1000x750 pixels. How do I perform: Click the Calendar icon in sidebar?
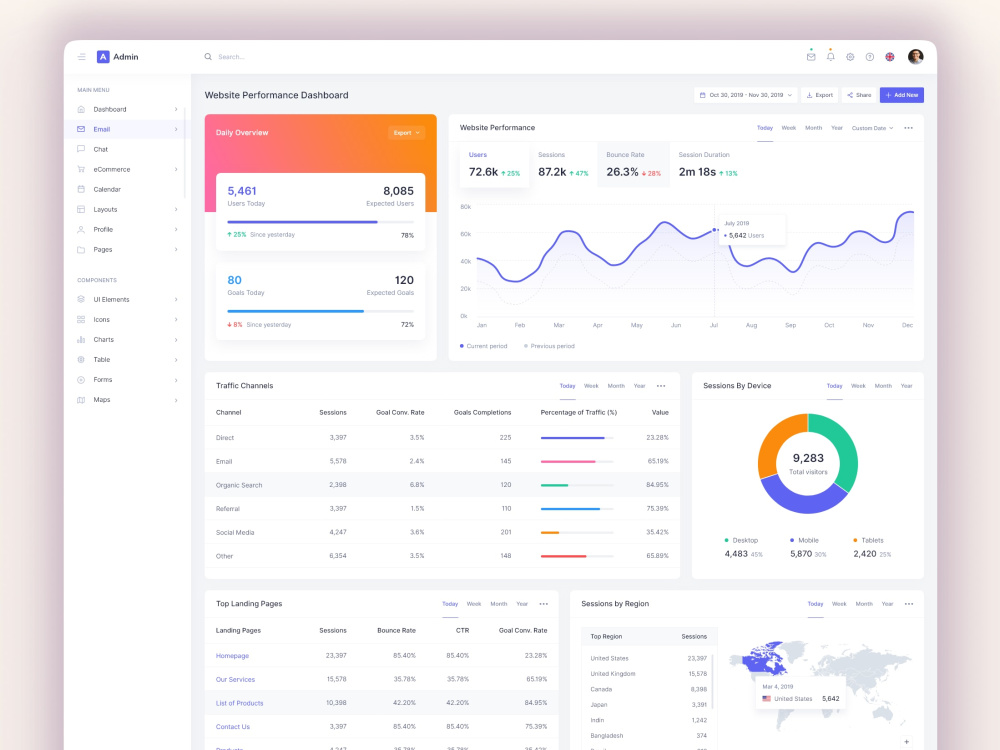click(x=81, y=189)
